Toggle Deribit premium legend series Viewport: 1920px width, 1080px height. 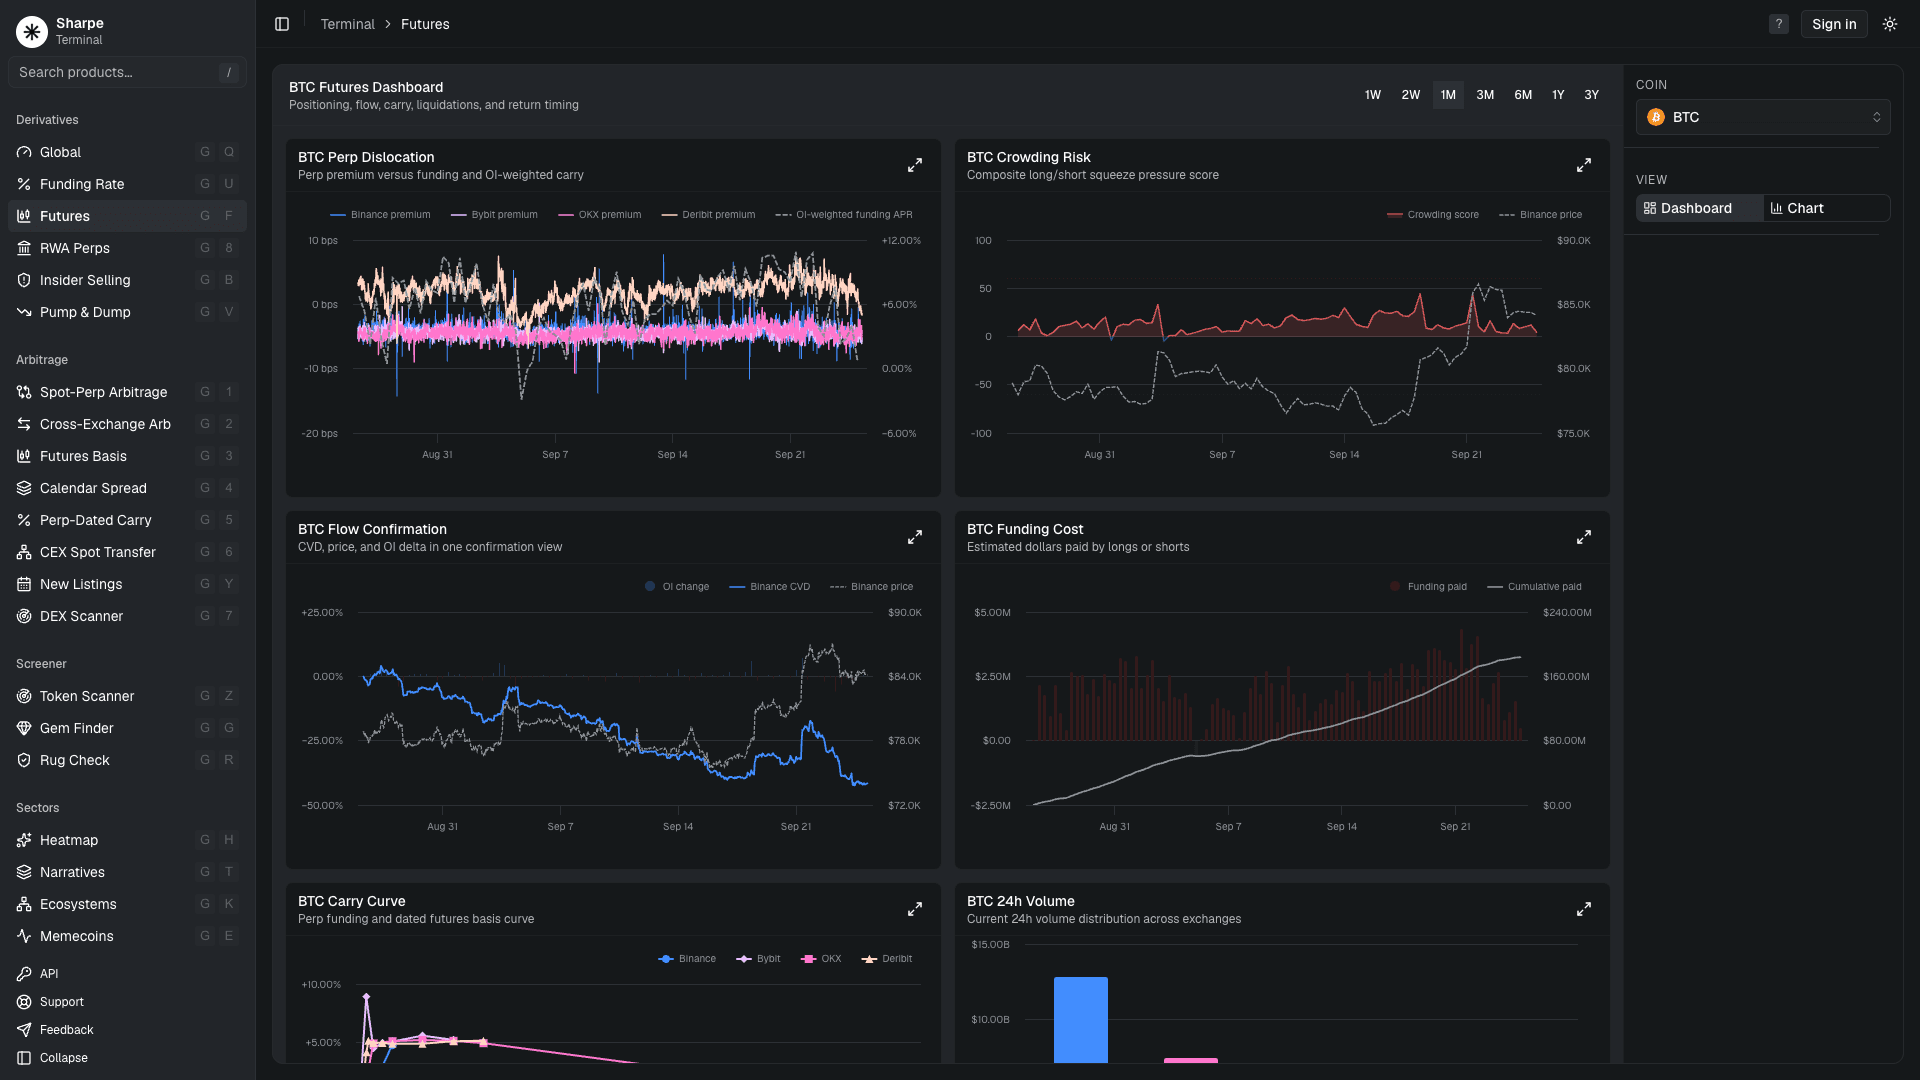tap(708, 214)
